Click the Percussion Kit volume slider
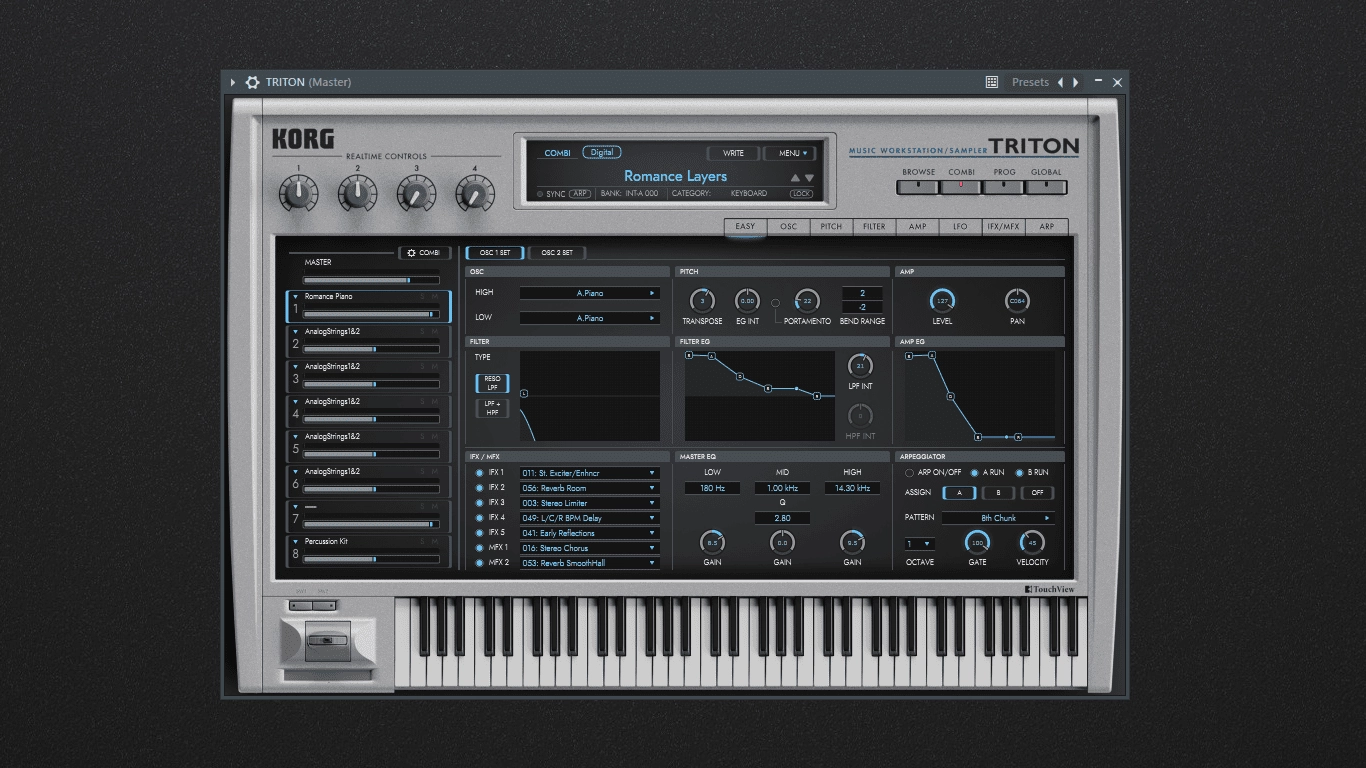 click(371, 559)
